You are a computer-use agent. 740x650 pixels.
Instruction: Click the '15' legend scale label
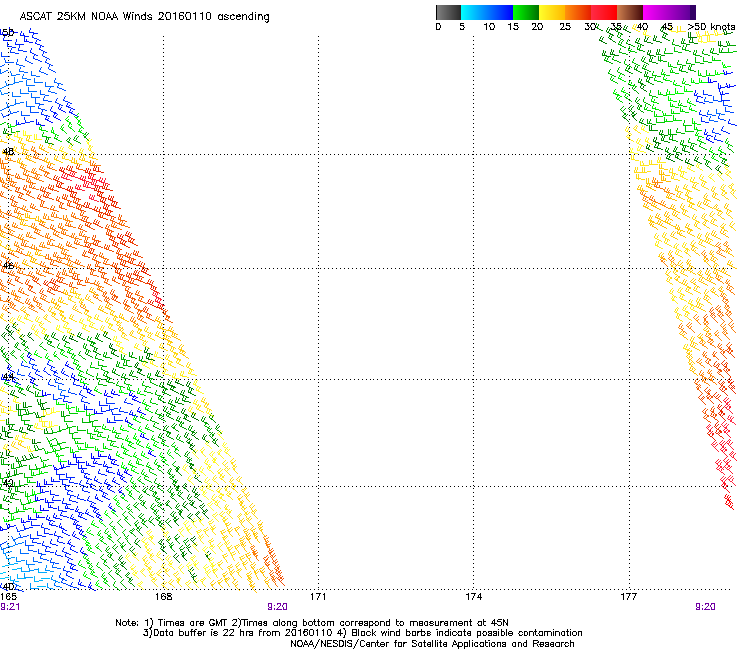pos(513,27)
